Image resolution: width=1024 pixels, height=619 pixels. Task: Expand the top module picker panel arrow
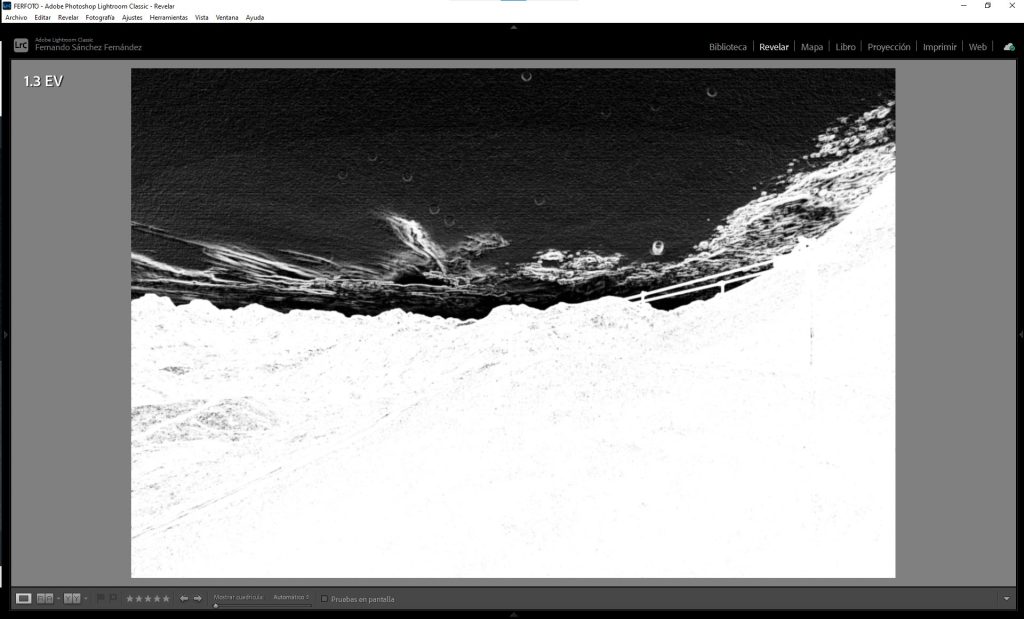pyautogui.click(x=513, y=27)
